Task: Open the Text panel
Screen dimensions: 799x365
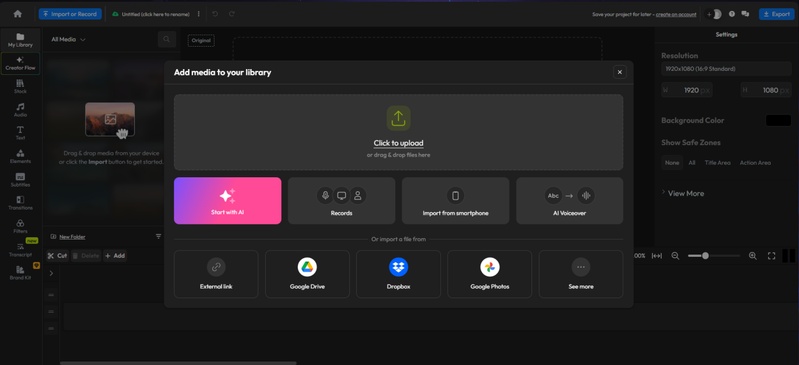Action: [x=20, y=133]
